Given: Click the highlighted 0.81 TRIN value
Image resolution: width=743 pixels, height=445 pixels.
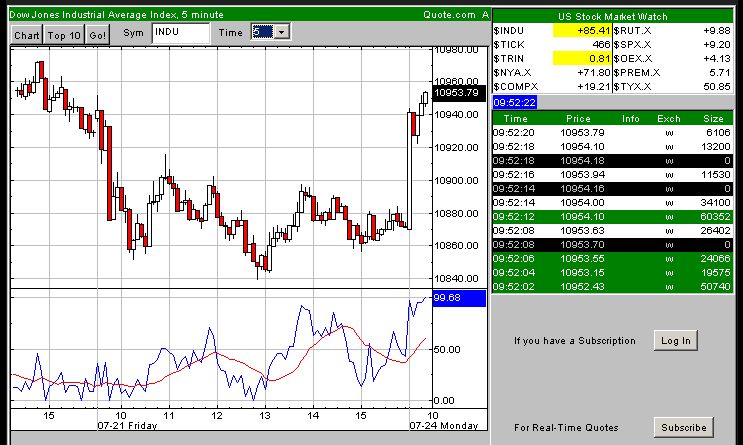Looking at the screenshot, I should tap(582, 59).
